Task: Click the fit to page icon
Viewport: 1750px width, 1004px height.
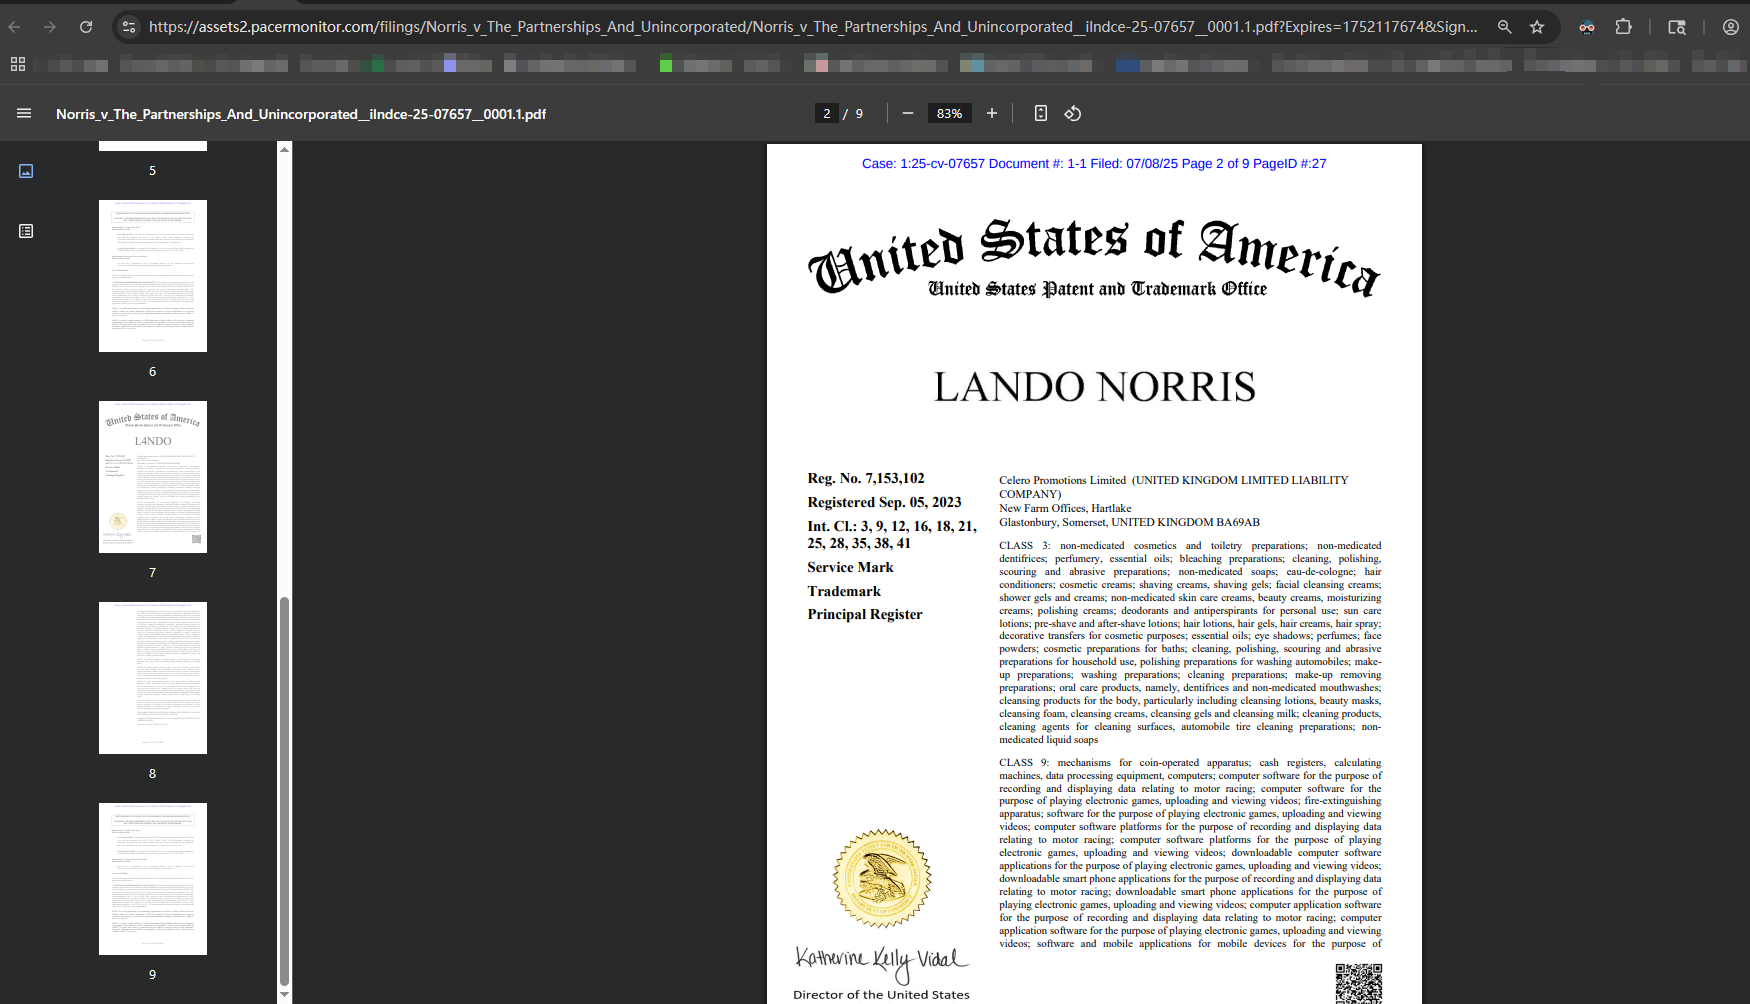Action: [1041, 114]
